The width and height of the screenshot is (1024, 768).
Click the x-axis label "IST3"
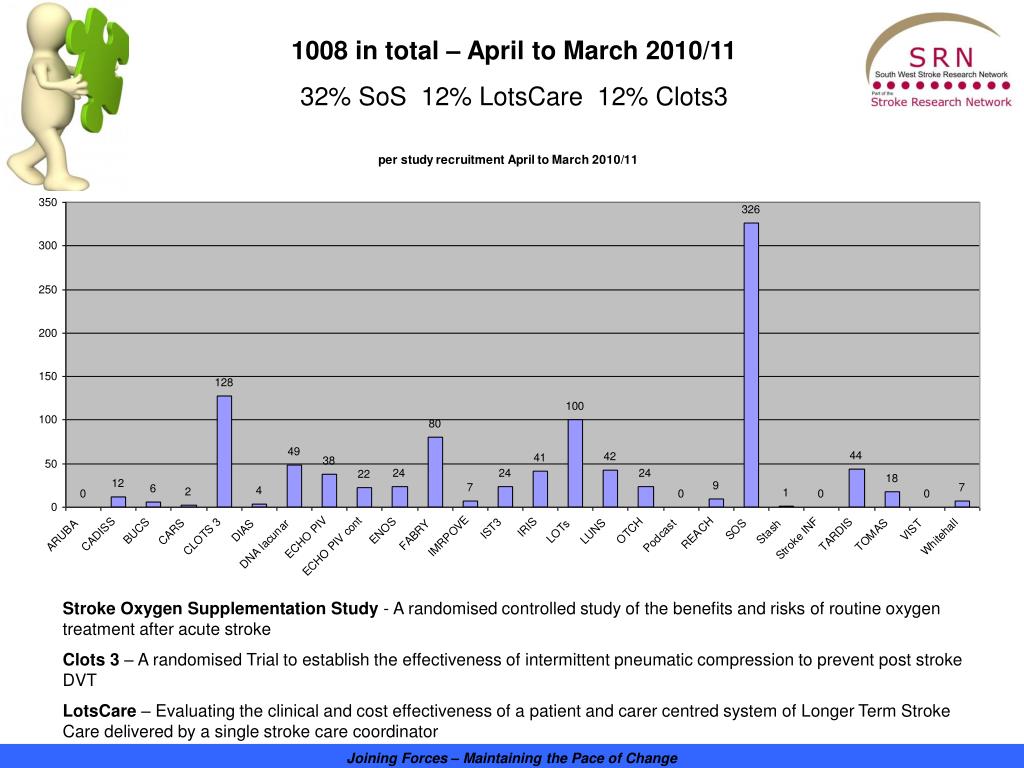tap(490, 528)
